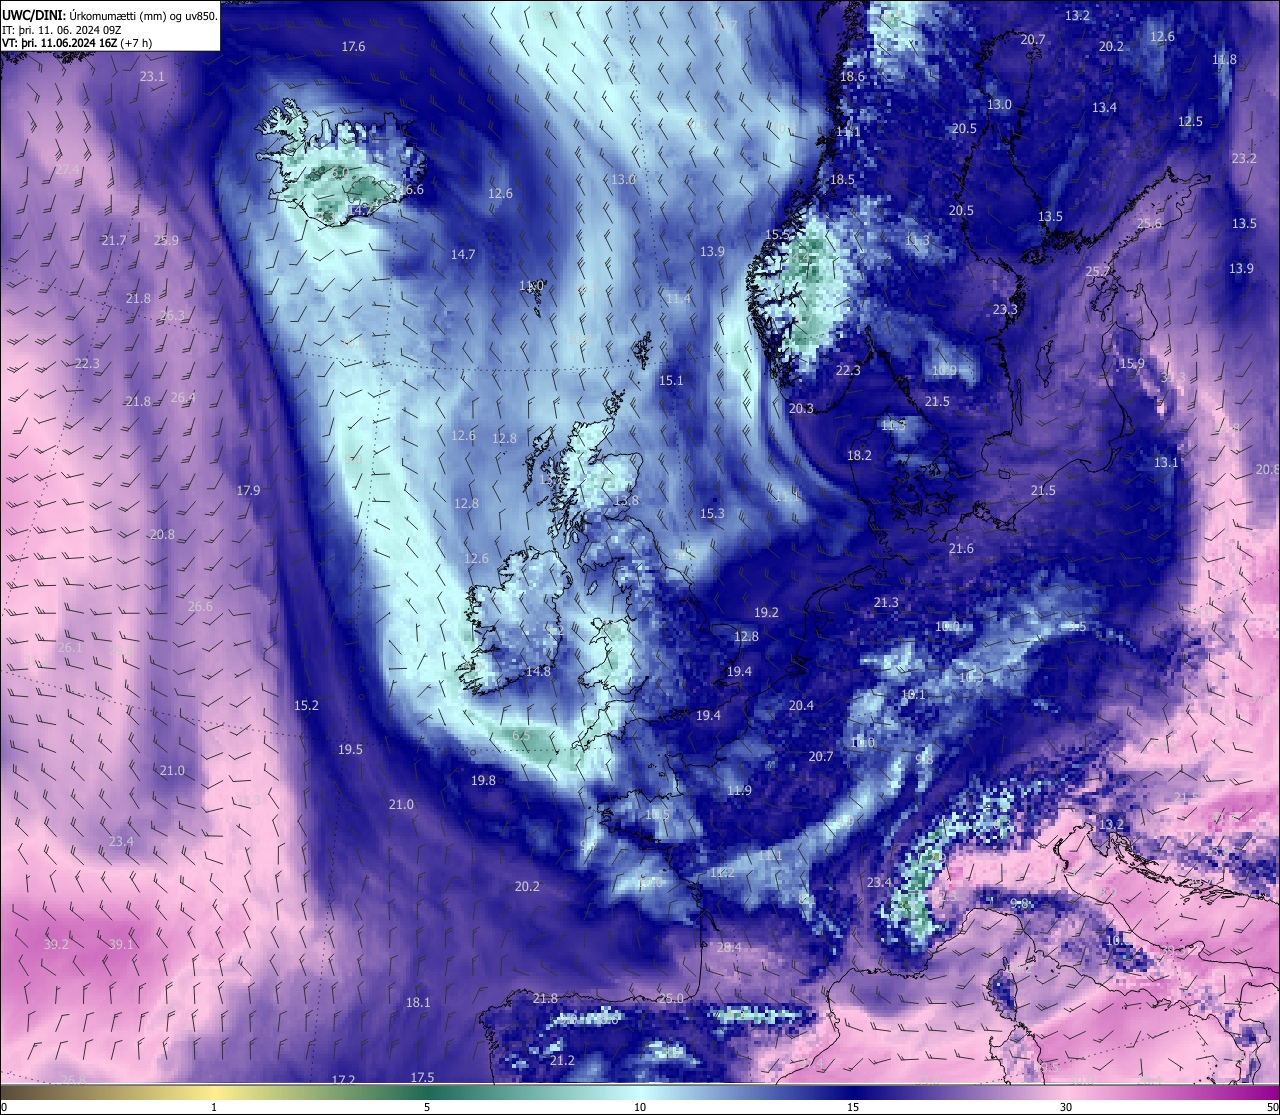Click the 23.1 value label
The image size is (1280, 1115).
(152, 76)
